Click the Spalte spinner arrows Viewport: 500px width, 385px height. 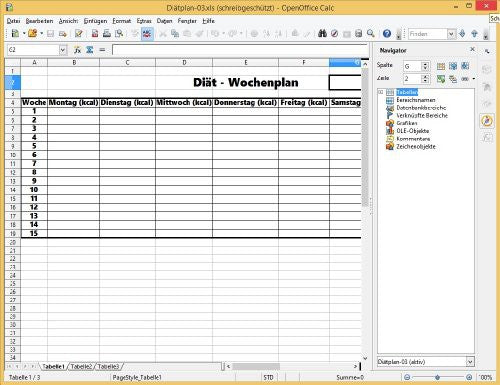pos(425,66)
